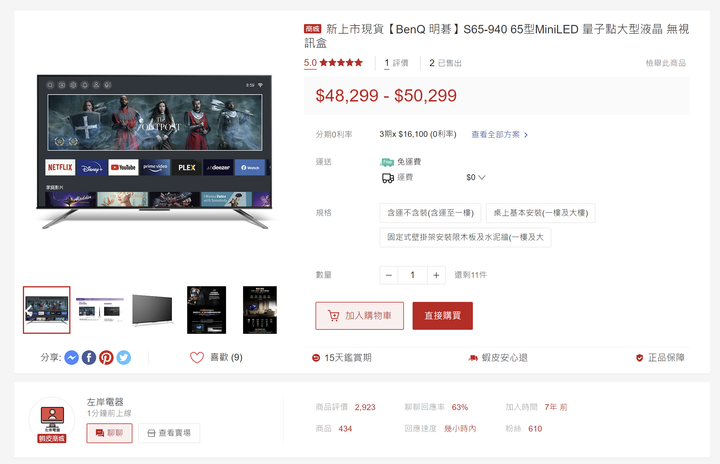The image size is (720, 464).
Task: Share product via Messenger icon
Action: coord(71,357)
